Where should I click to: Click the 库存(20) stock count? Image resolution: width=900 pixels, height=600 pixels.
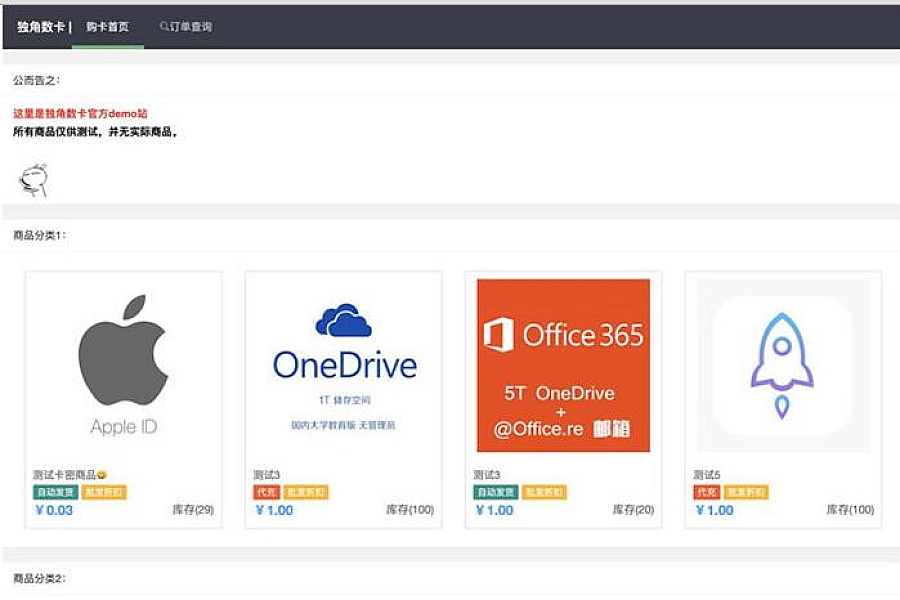[633, 509]
